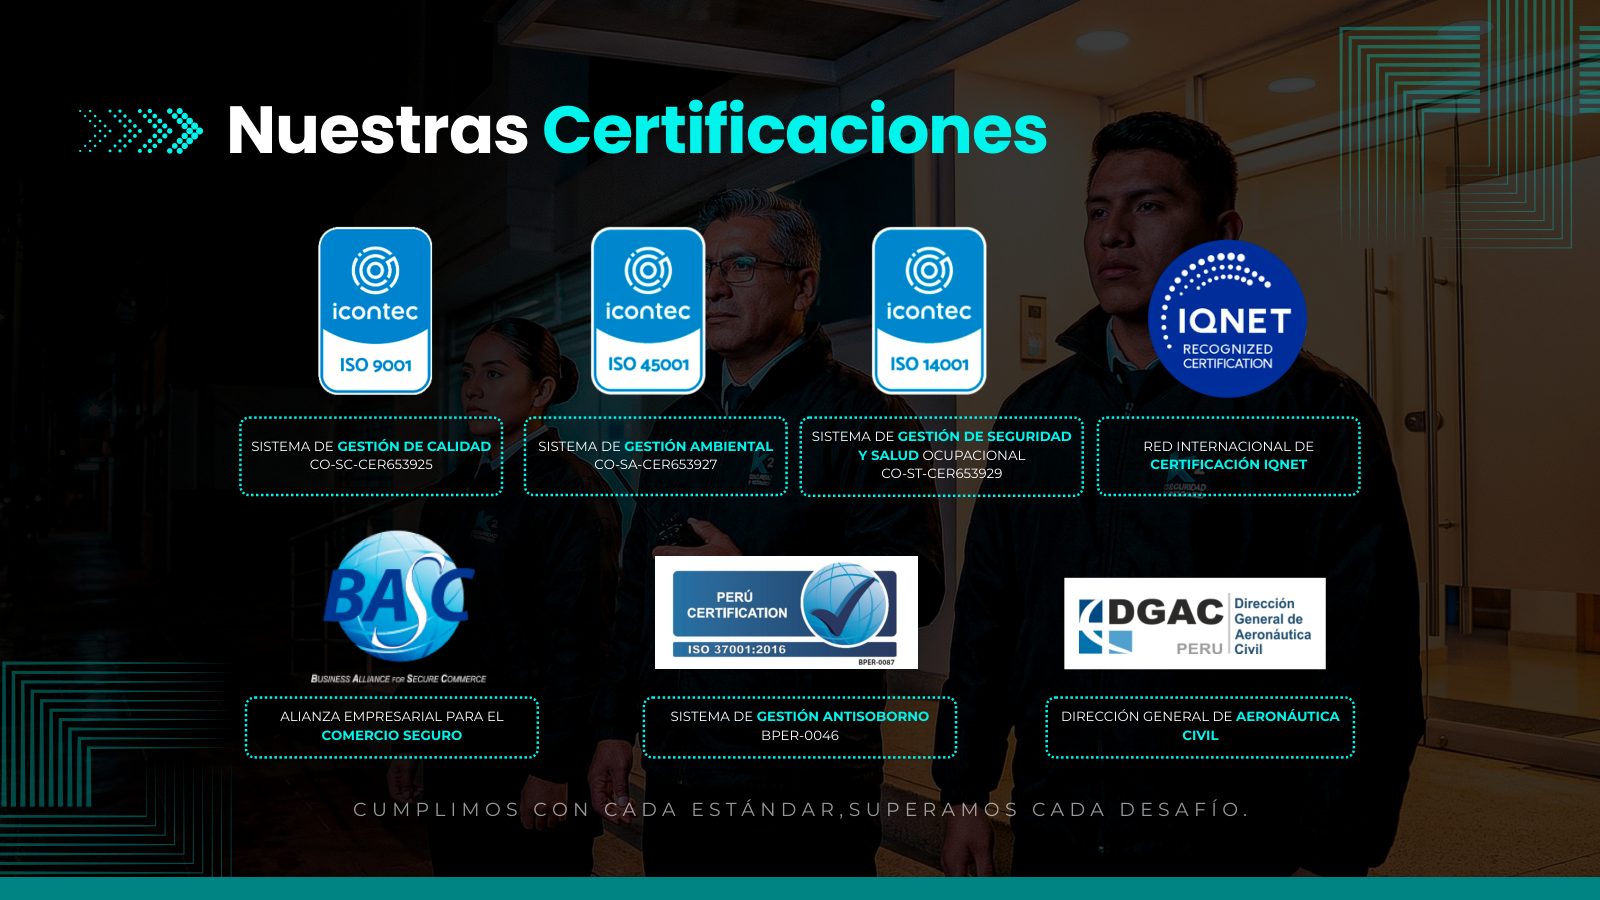
Task: Click the 'Business Alliance for Secure Commerce' text
Action: (x=398, y=678)
